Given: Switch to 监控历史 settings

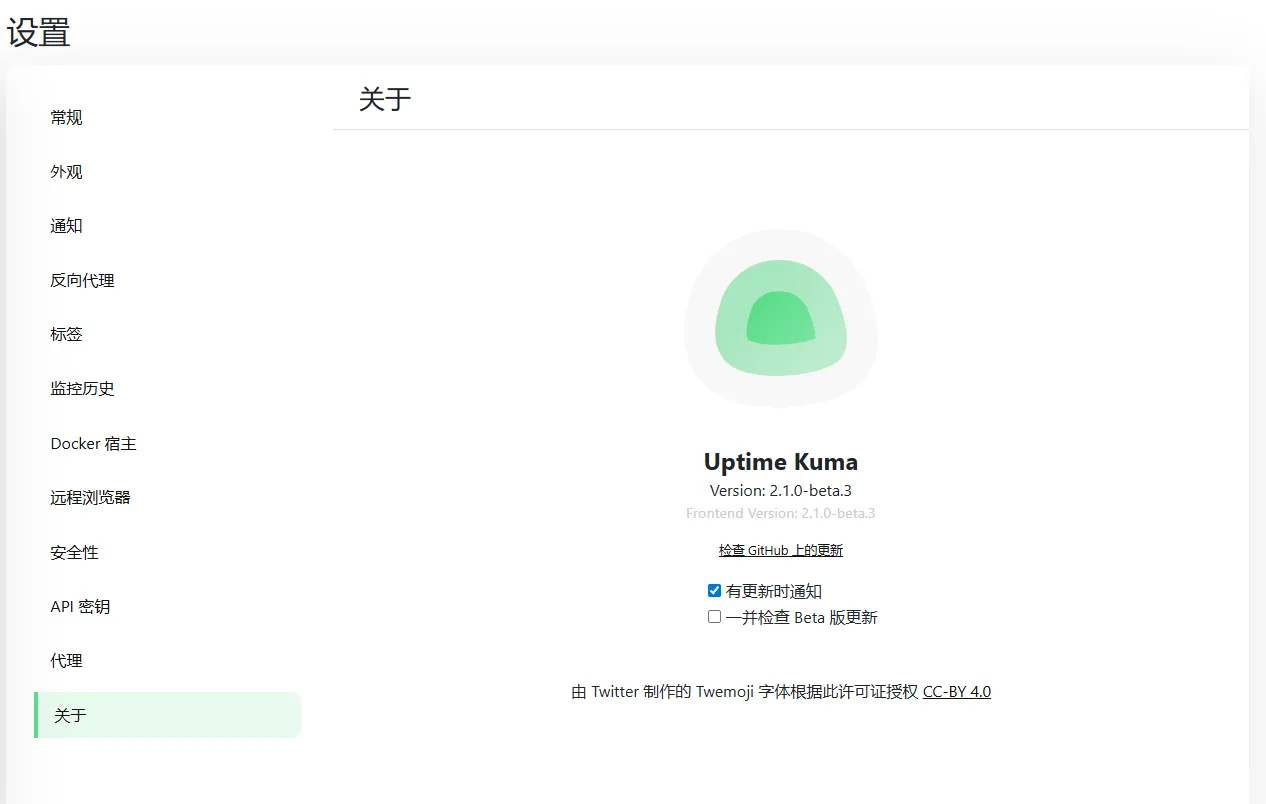Looking at the screenshot, I should pyautogui.click(x=83, y=389).
